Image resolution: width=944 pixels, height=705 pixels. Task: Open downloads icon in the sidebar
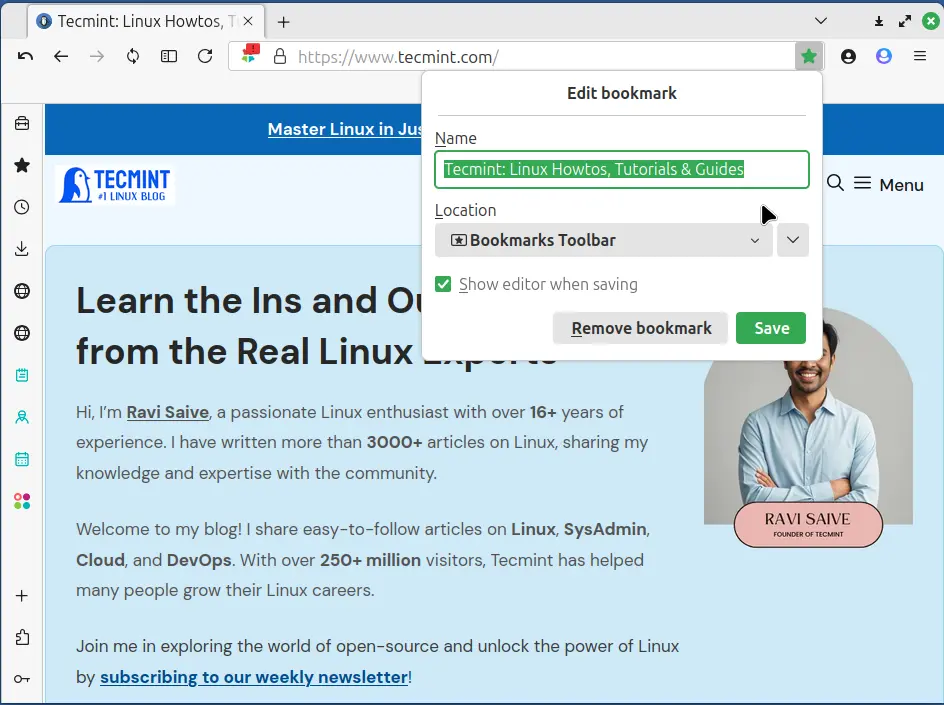coord(22,249)
